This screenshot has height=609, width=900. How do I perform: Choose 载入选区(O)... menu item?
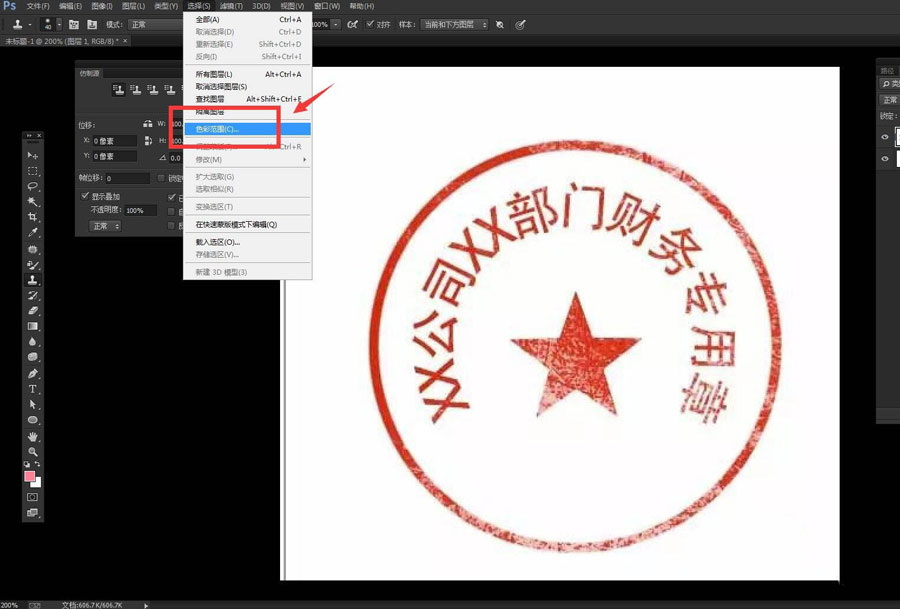[247, 242]
